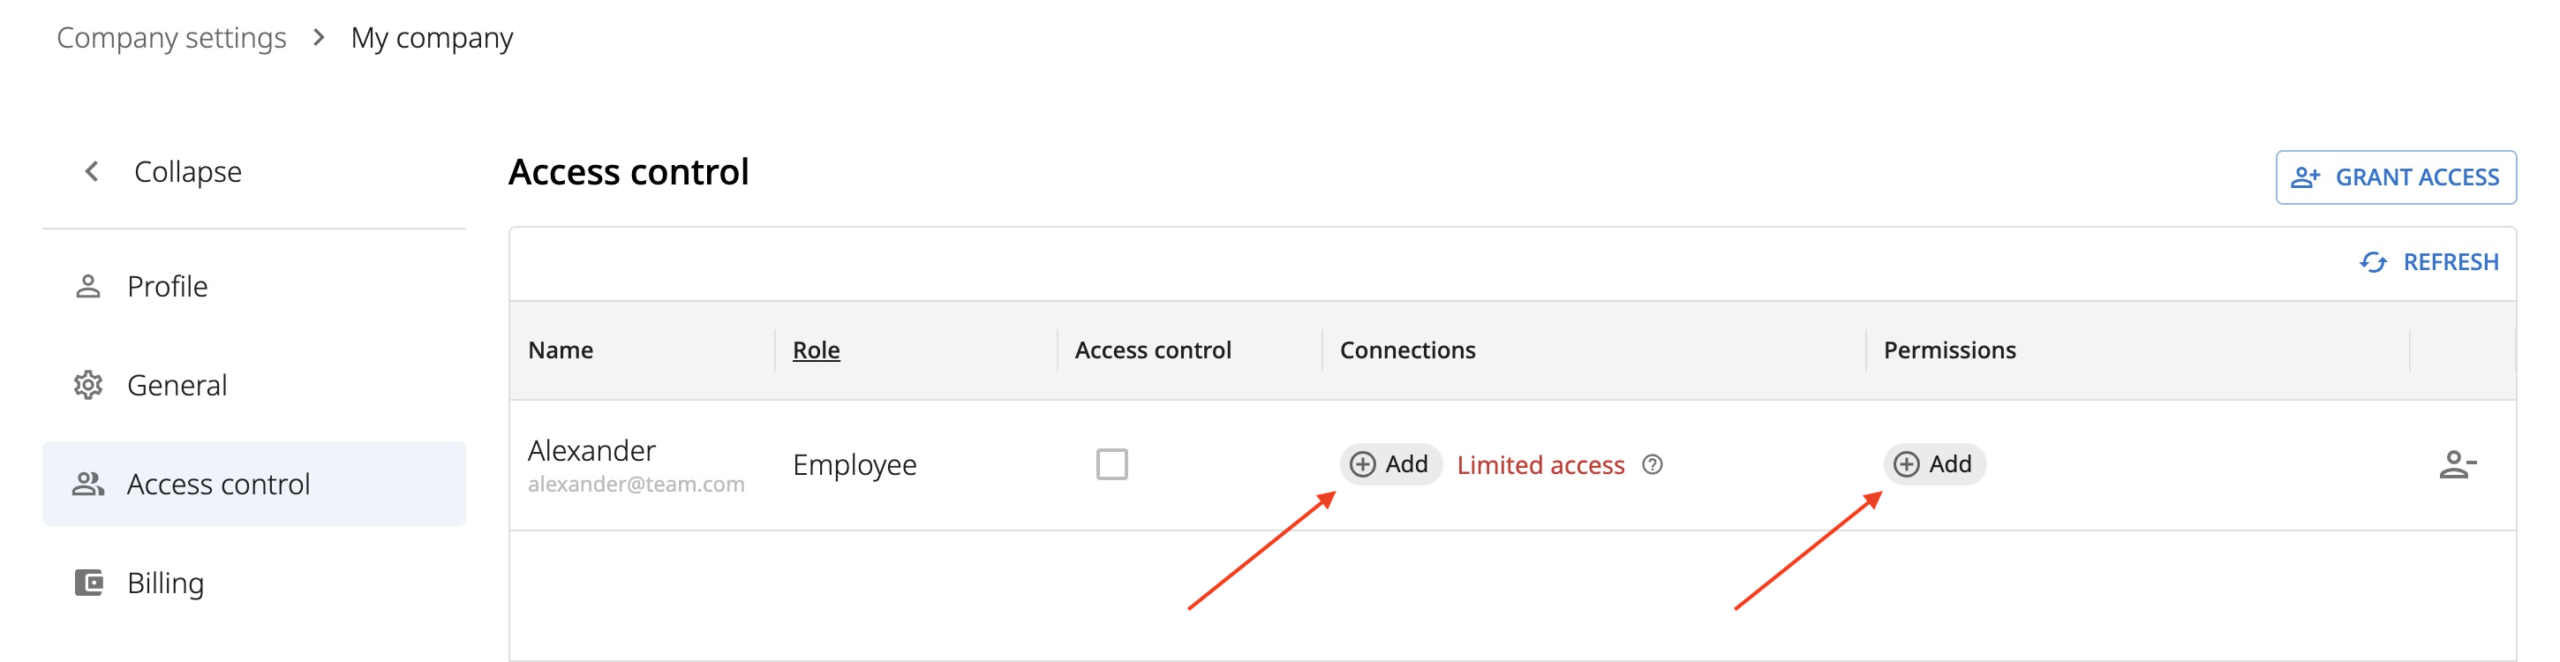The image size is (2560, 662).
Task: Click the add-user icon on Grant Access
Action: (2305, 177)
